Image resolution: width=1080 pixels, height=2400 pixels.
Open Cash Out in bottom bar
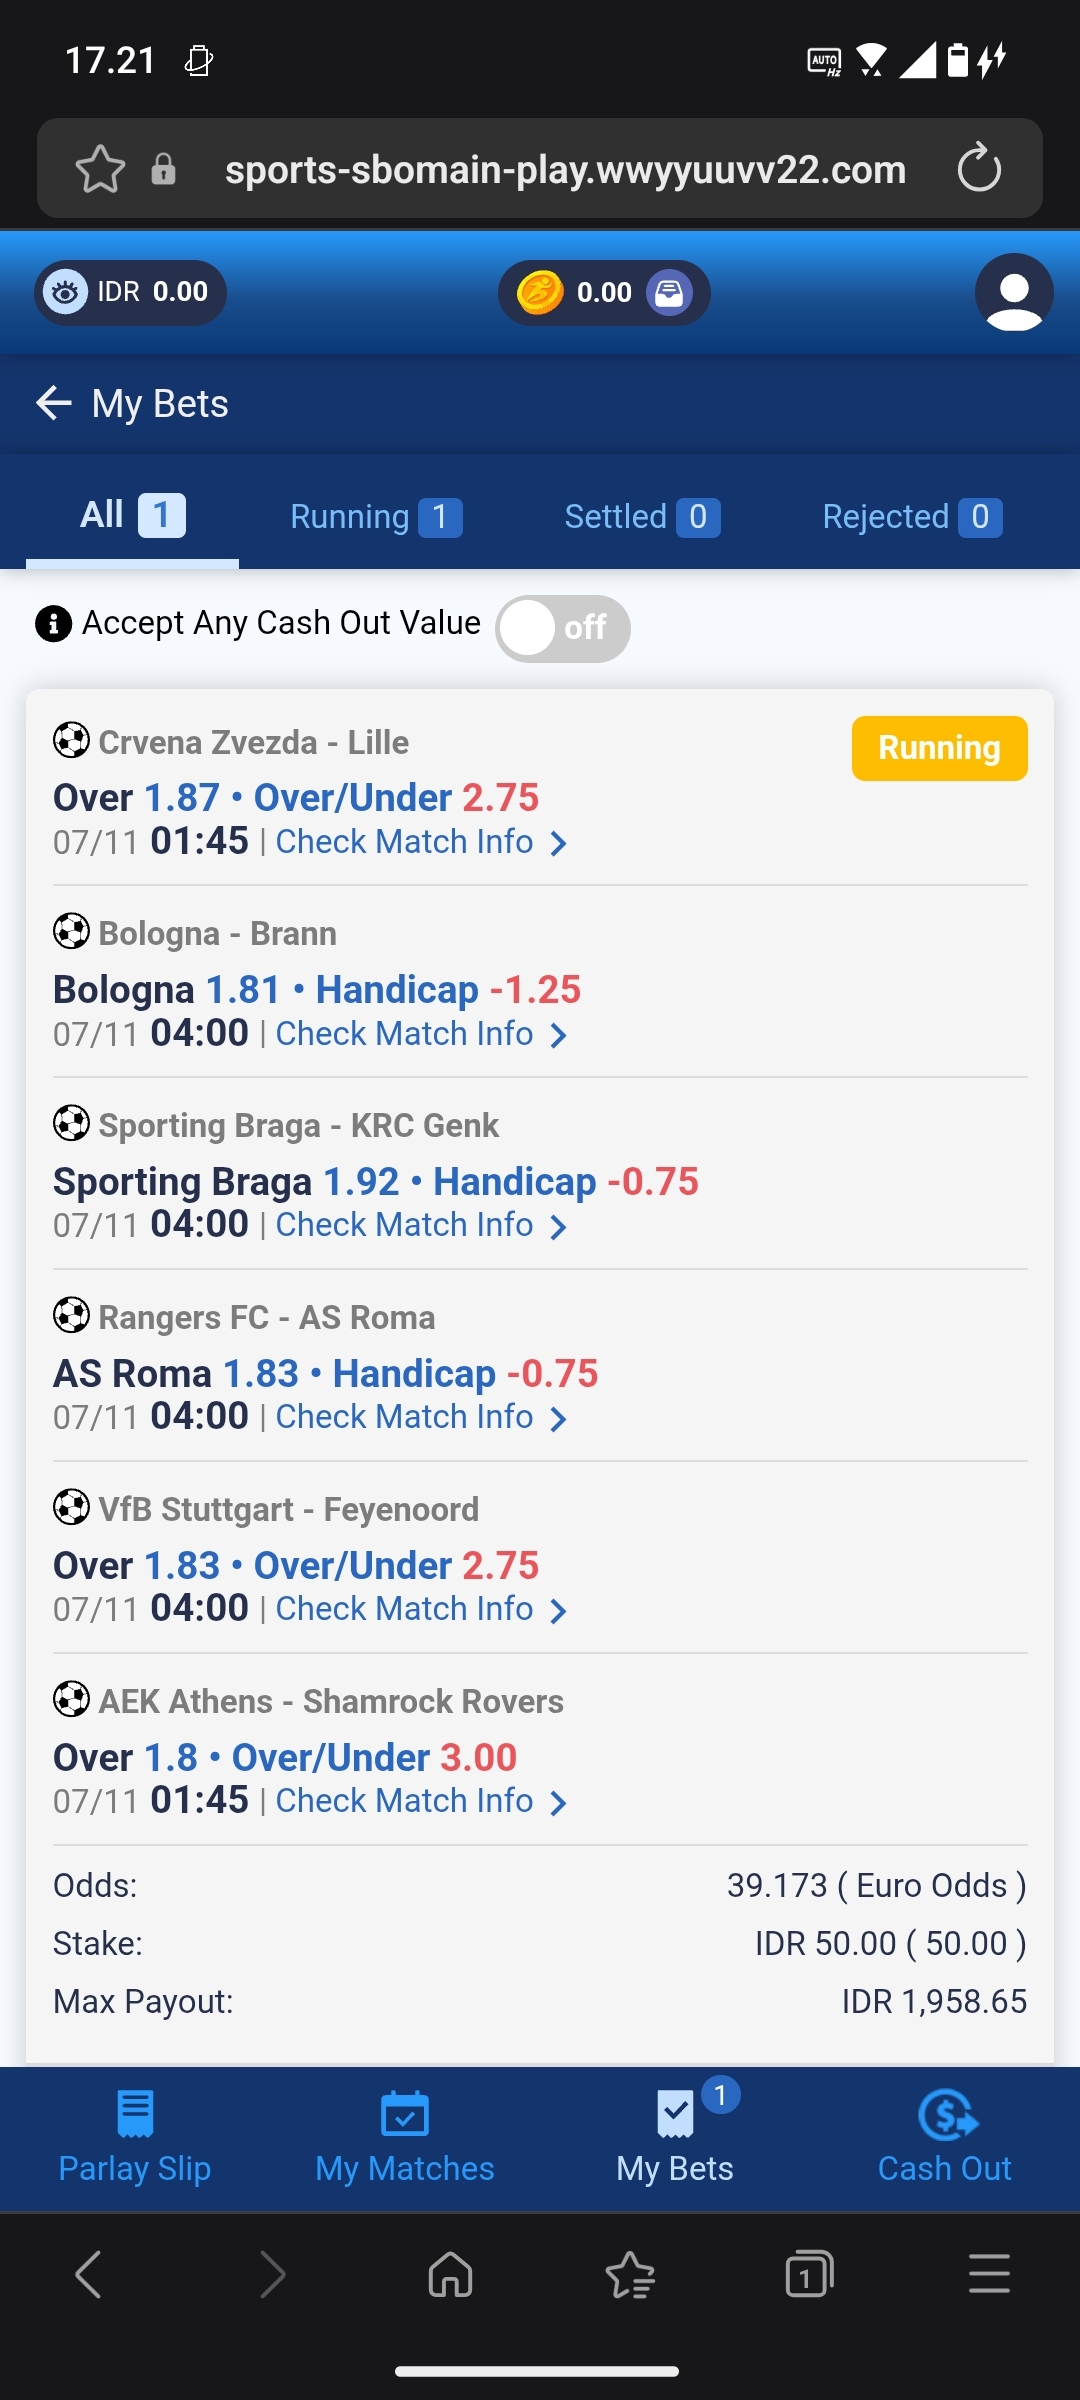[x=945, y=2138]
